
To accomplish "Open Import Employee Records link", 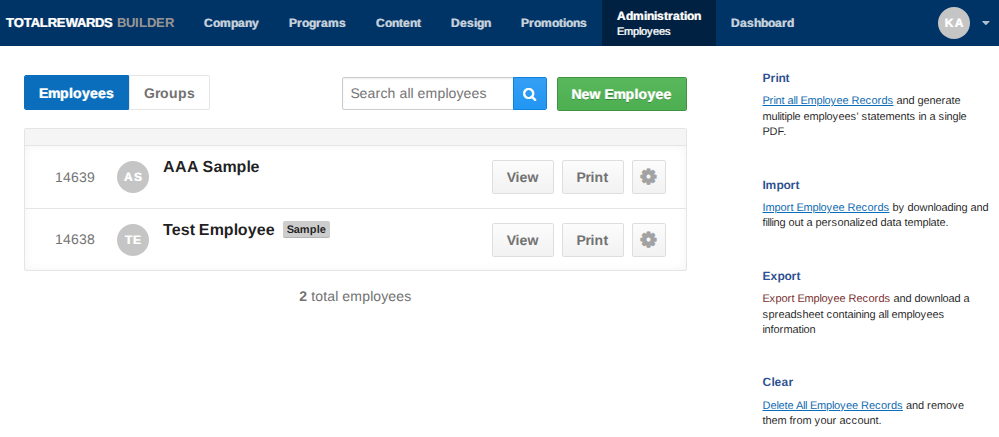I will point(826,207).
